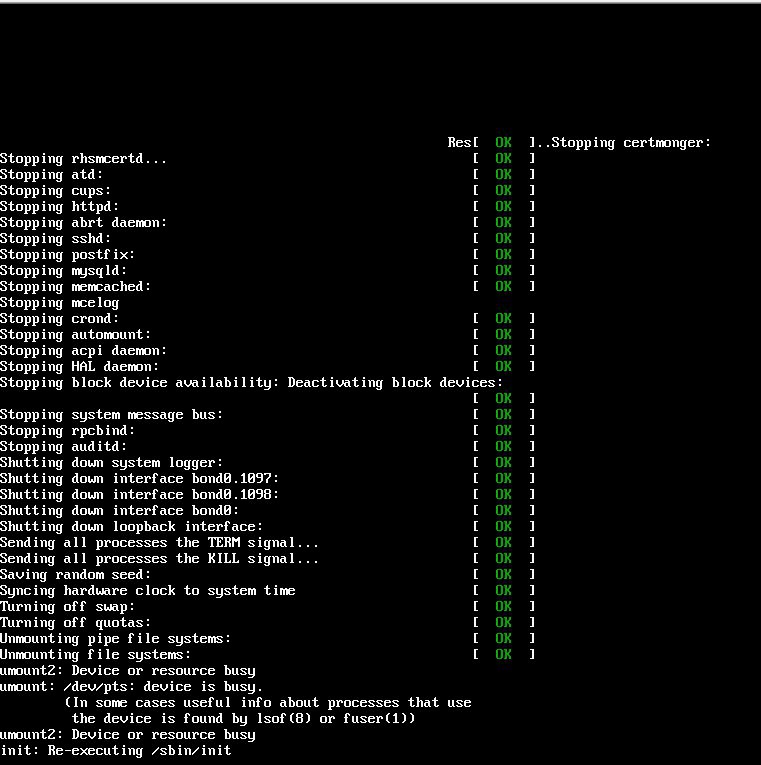Select the 'Stopping atd:' text
Screen dimensions: 761x765
(x=52, y=175)
